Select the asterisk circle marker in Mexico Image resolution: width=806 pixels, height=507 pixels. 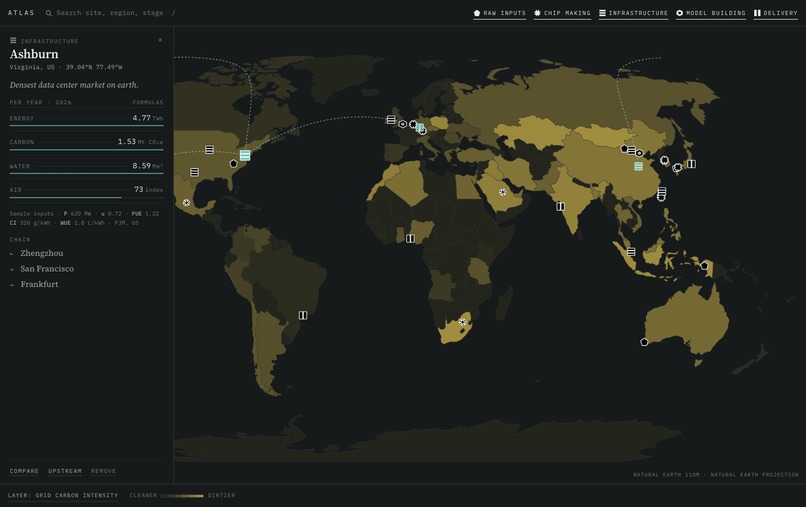pos(186,203)
